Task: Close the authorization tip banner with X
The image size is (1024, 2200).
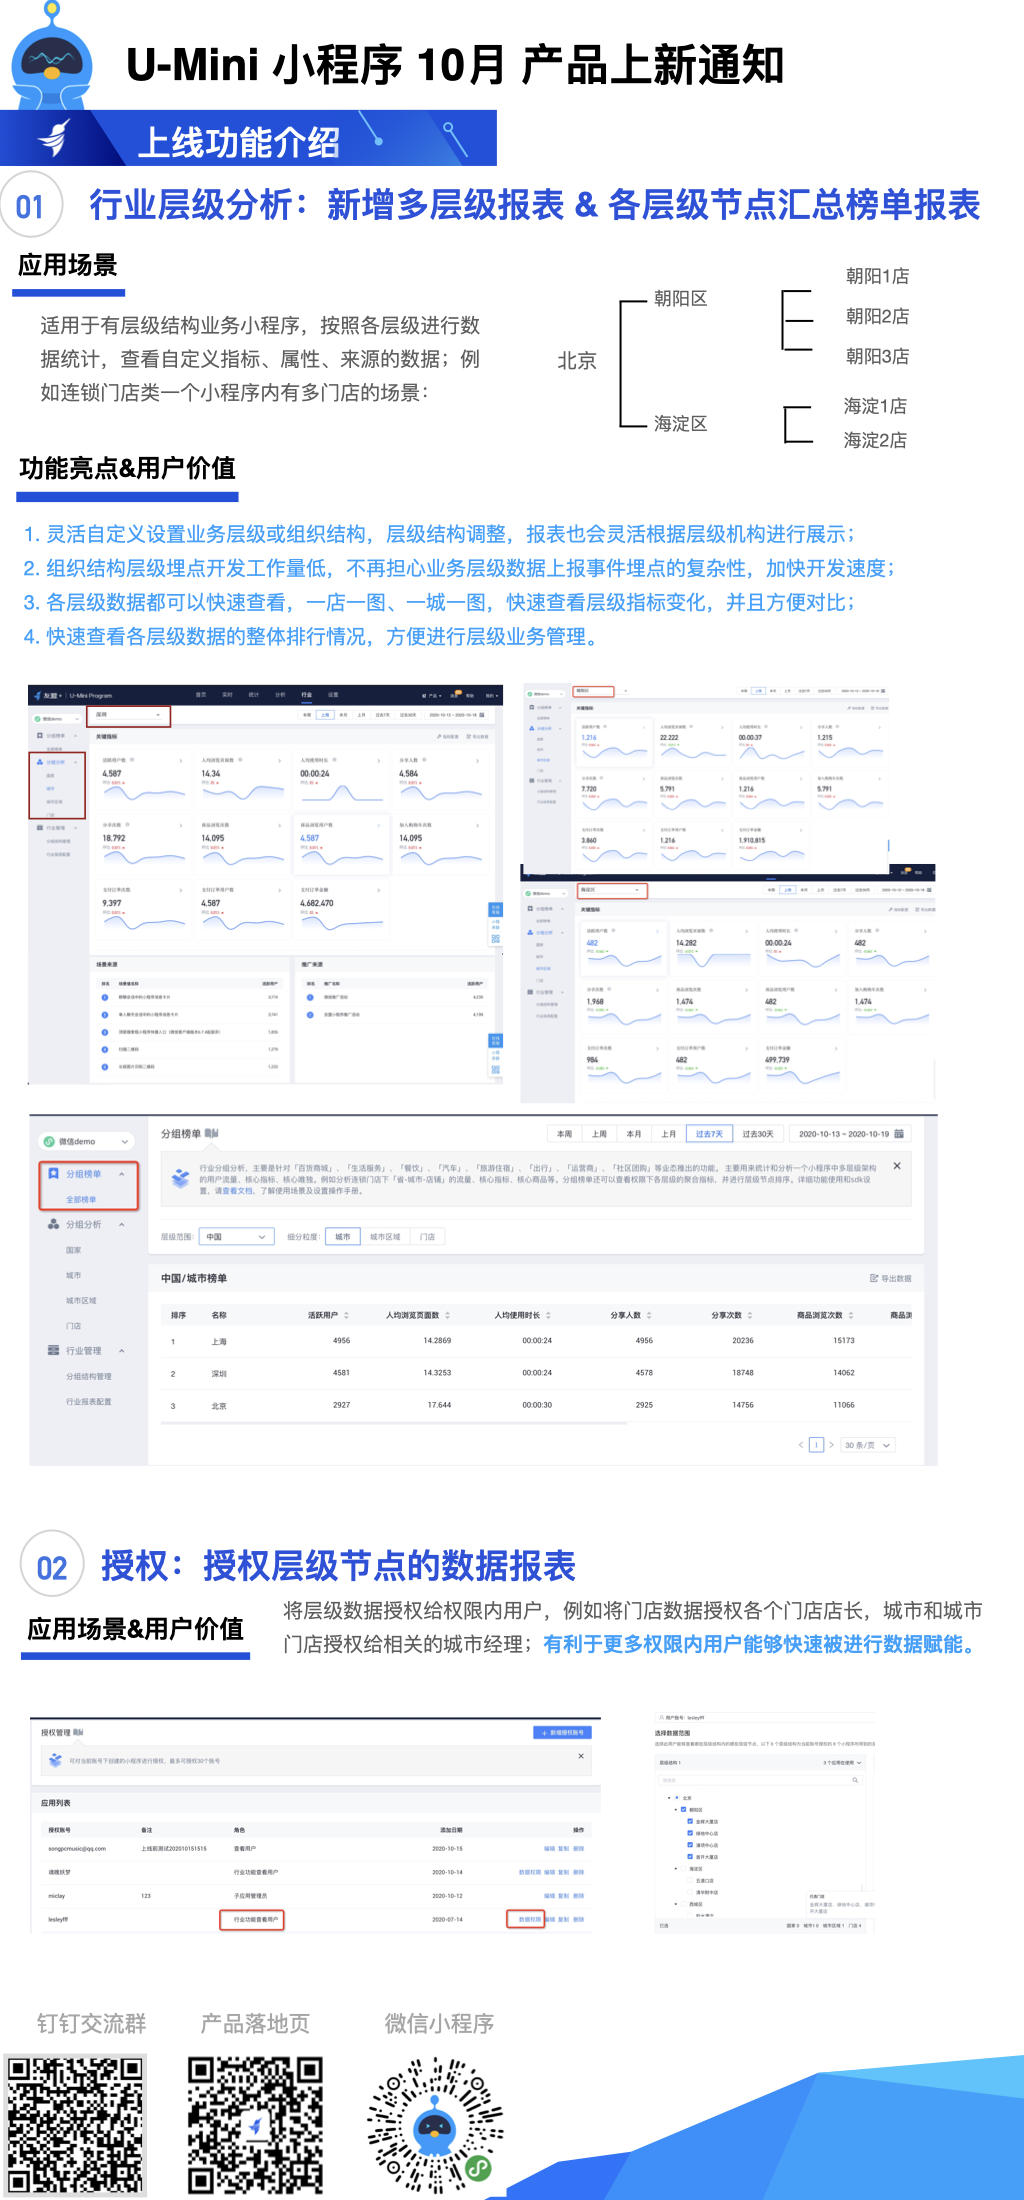Action: pos(581,1756)
